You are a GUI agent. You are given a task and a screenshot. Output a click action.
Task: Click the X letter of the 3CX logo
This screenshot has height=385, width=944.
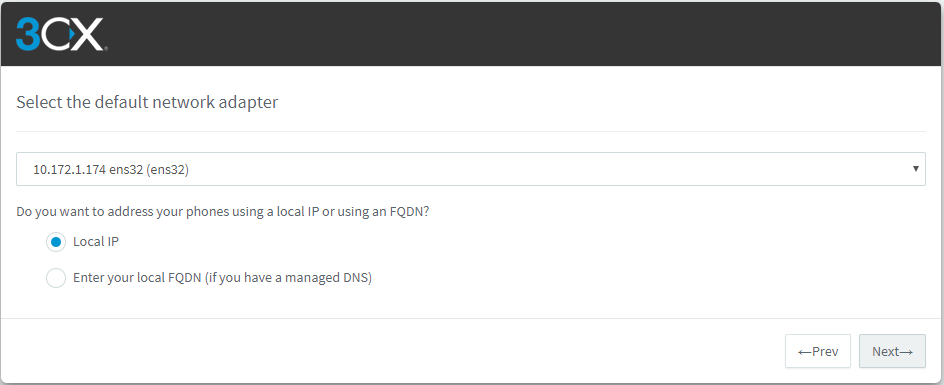92,34
